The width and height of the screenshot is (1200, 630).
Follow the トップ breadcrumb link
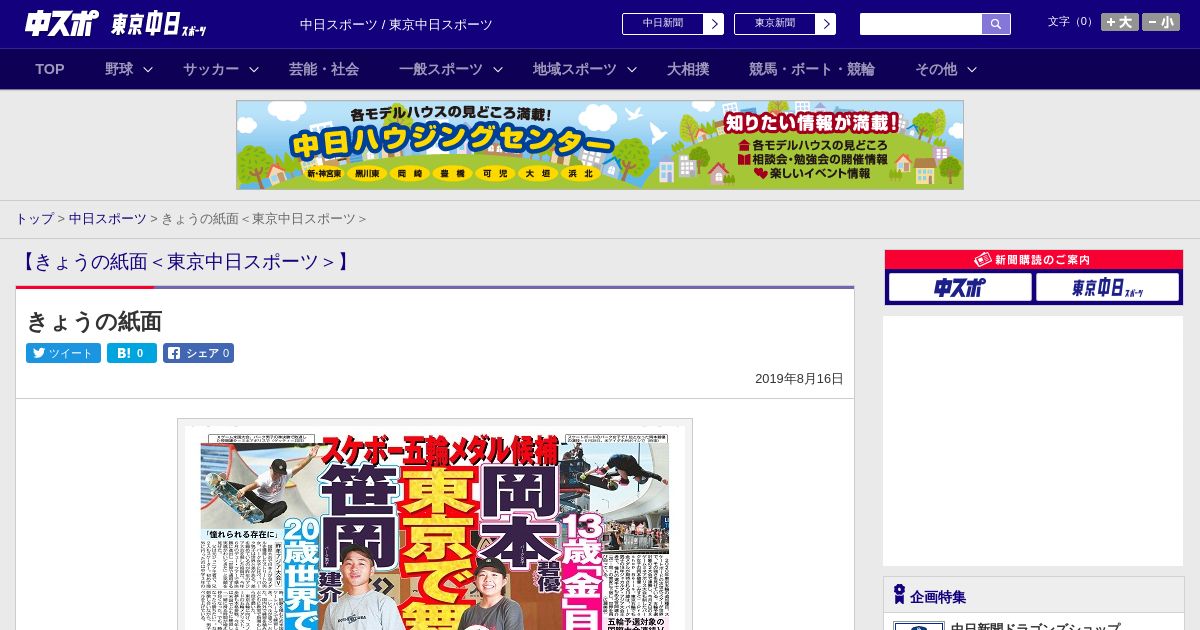pyautogui.click(x=34, y=218)
